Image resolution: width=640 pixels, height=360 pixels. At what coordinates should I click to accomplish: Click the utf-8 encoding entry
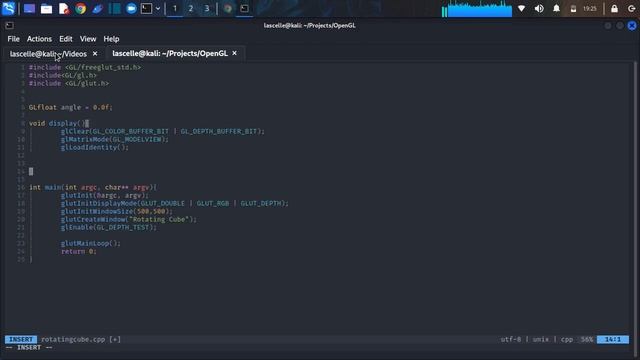coord(511,339)
